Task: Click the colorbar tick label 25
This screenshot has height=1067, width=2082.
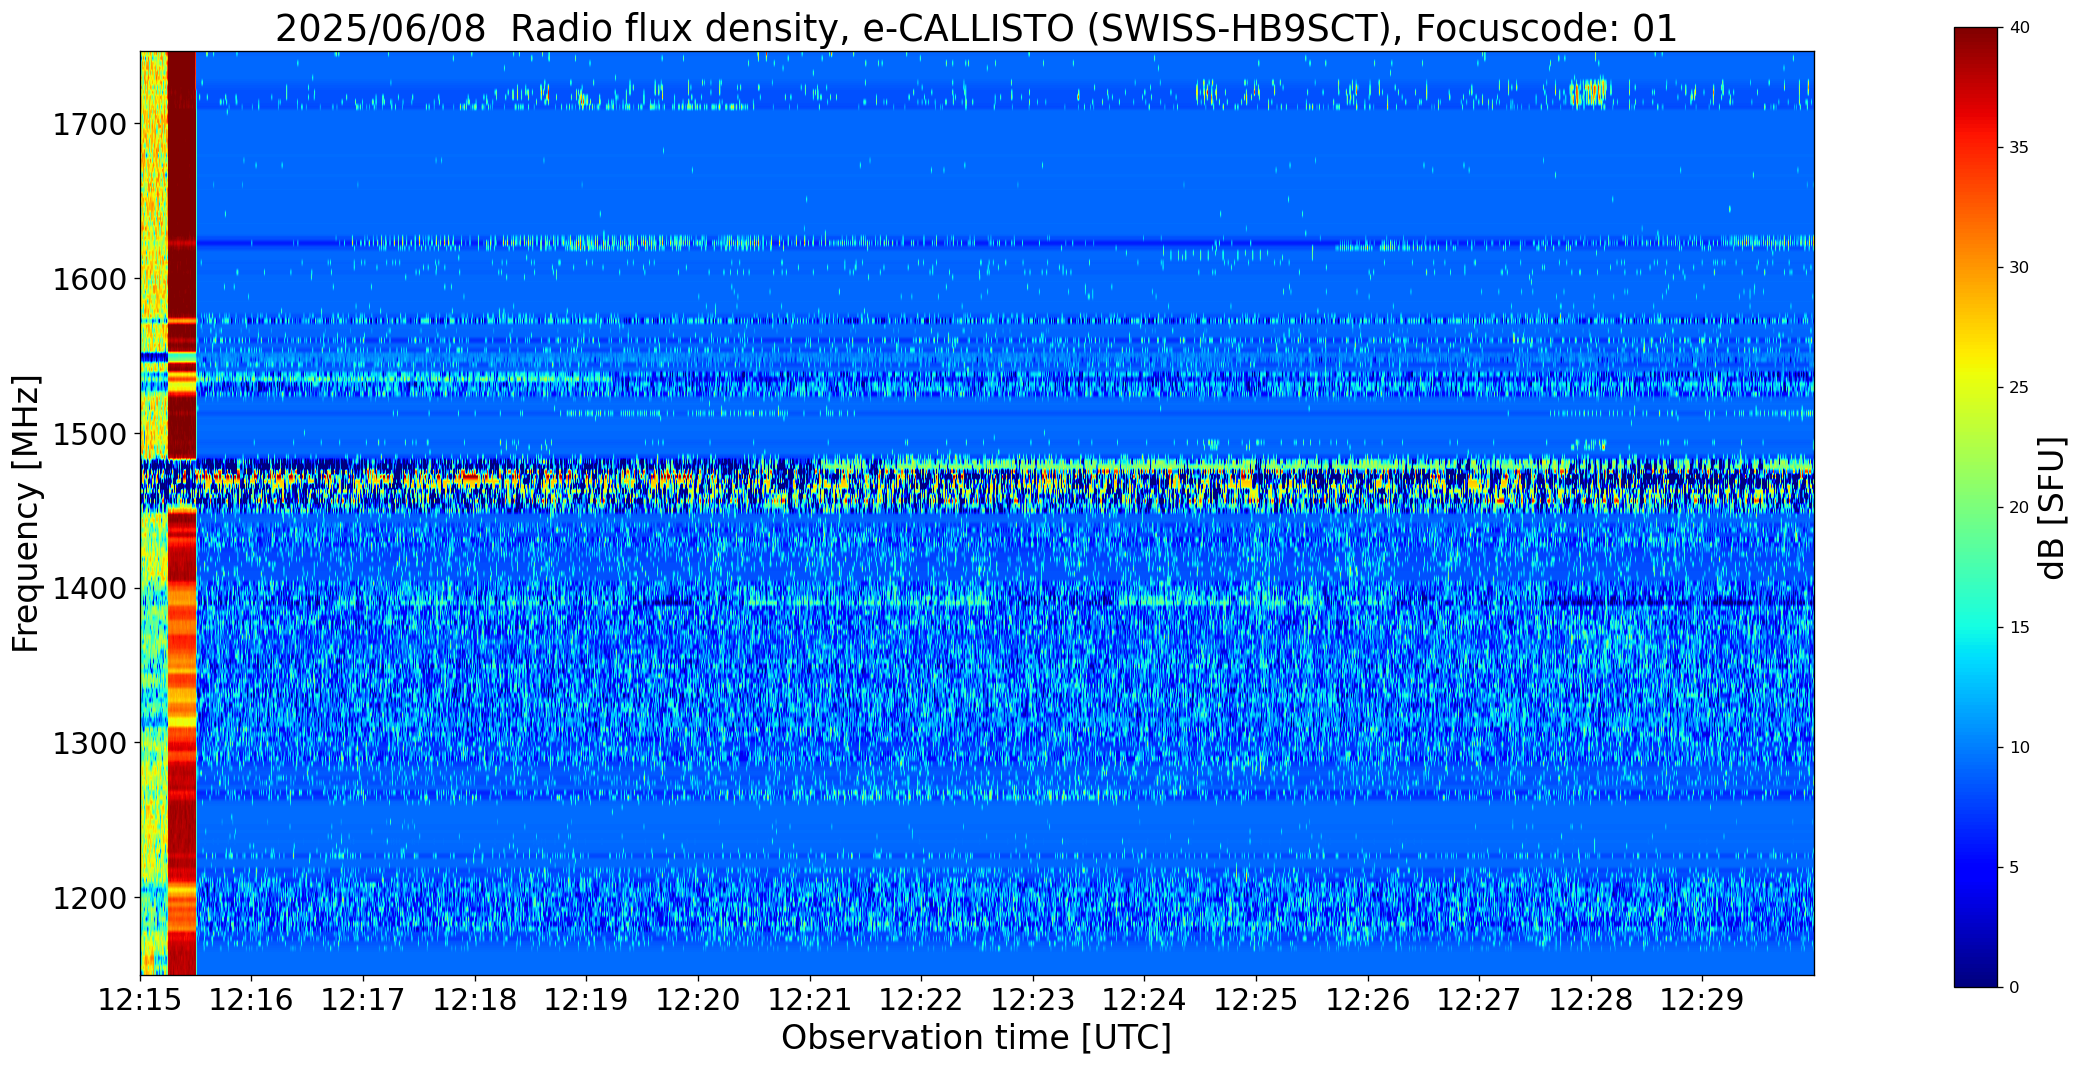Action: pyautogui.click(x=2019, y=388)
